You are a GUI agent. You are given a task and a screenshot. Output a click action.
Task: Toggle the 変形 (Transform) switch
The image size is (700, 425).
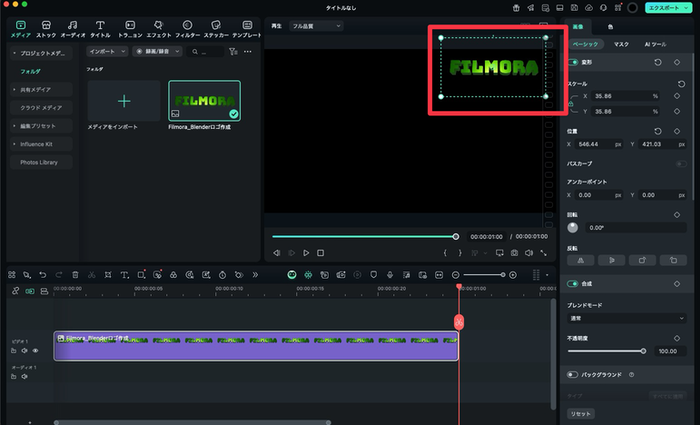(573, 62)
